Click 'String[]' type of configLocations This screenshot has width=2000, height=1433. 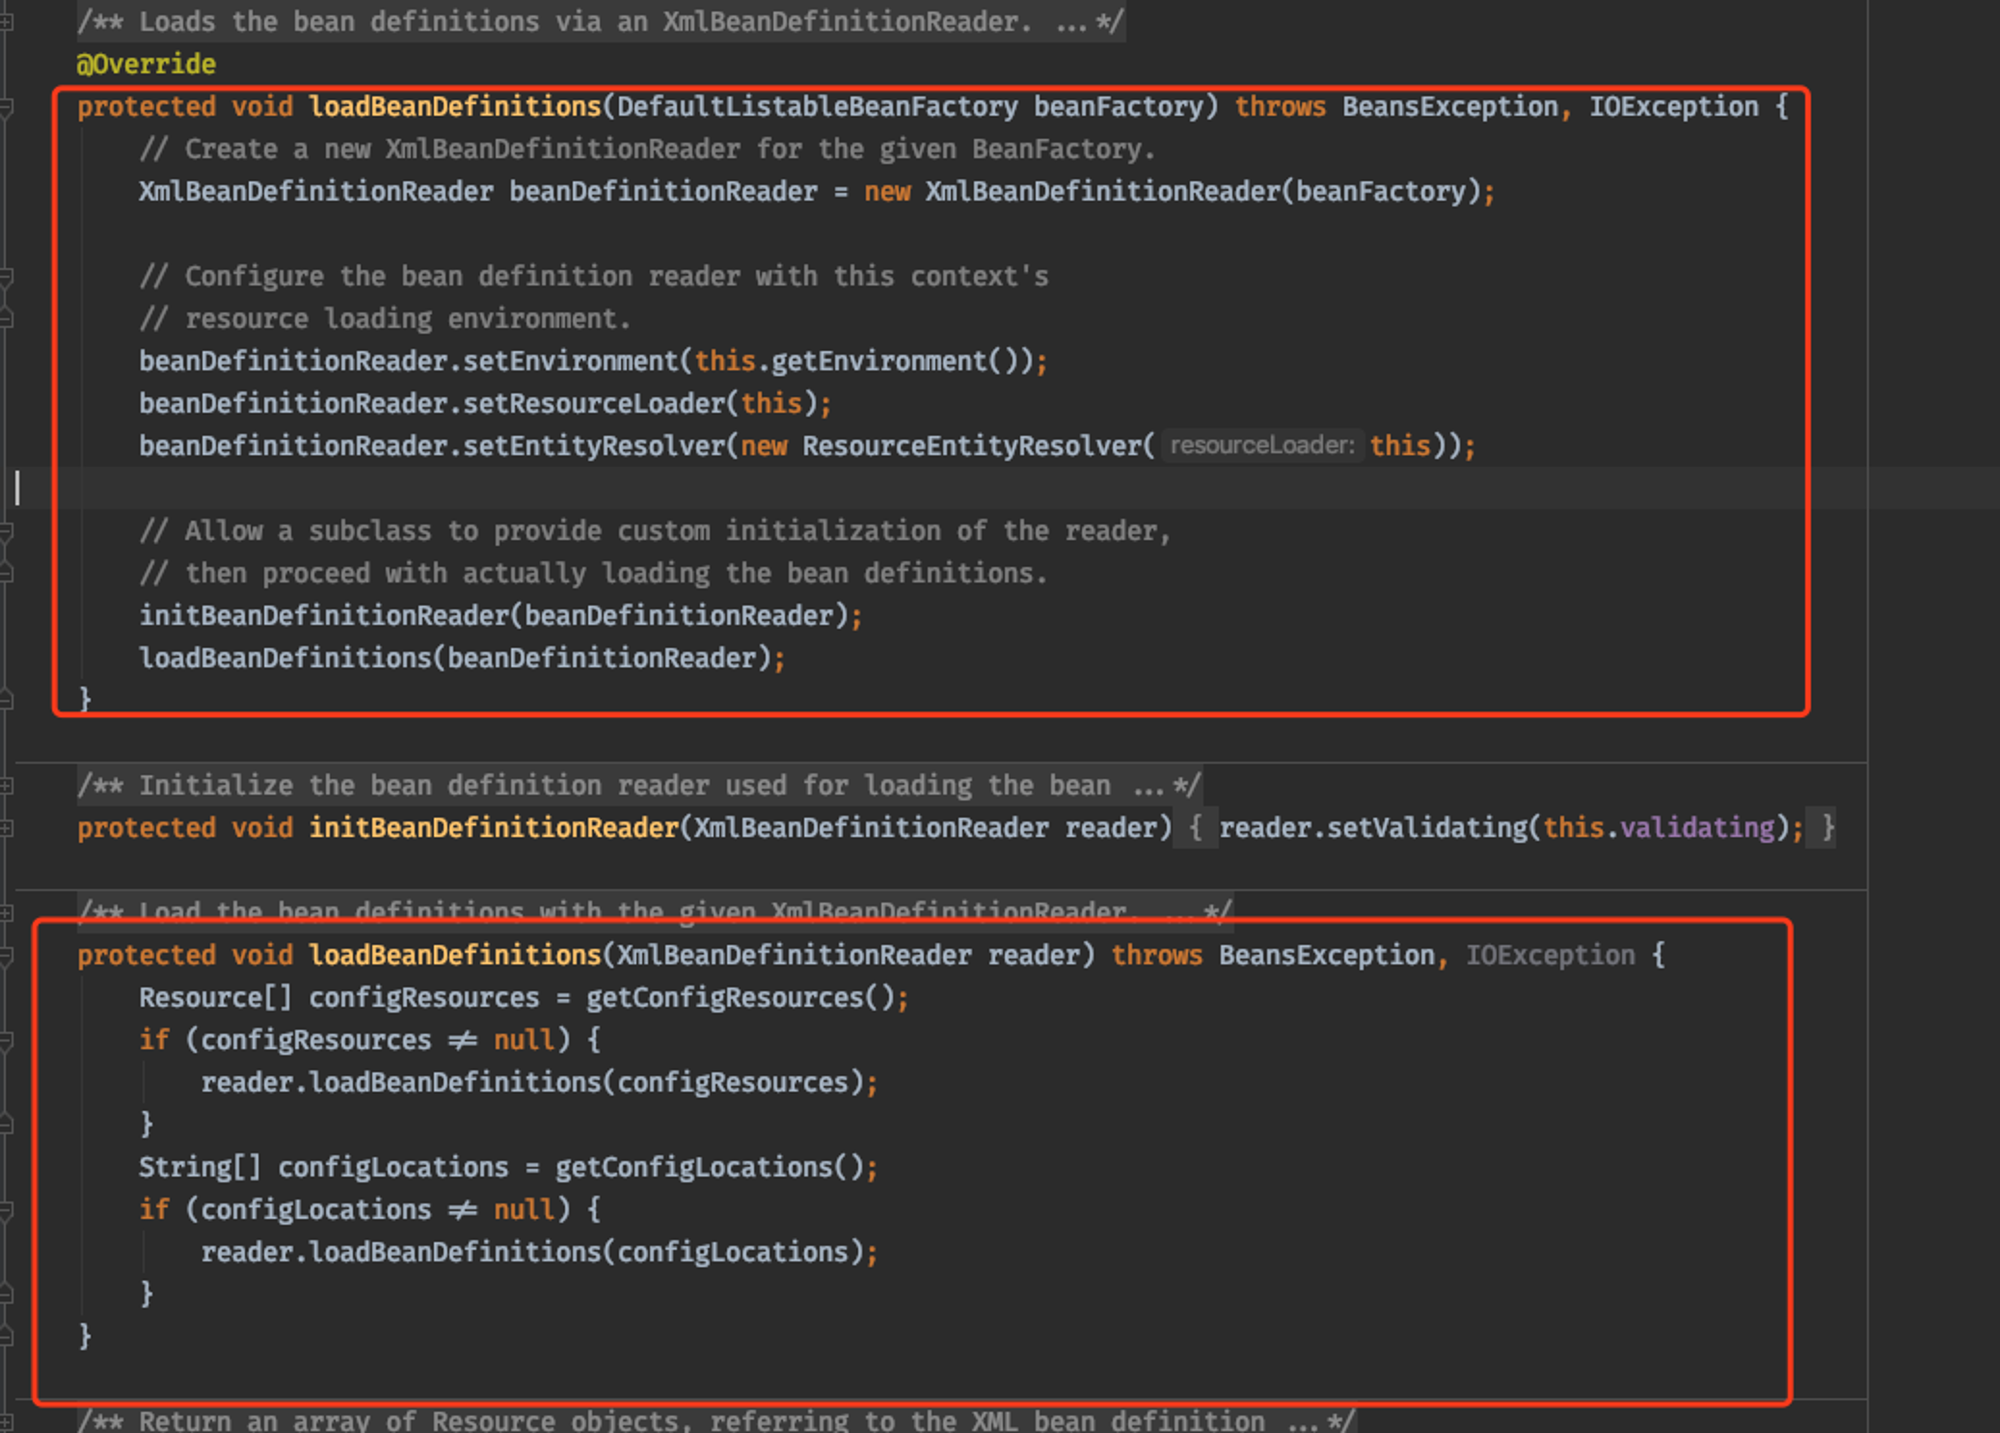pyautogui.click(x=200, y=1168)
